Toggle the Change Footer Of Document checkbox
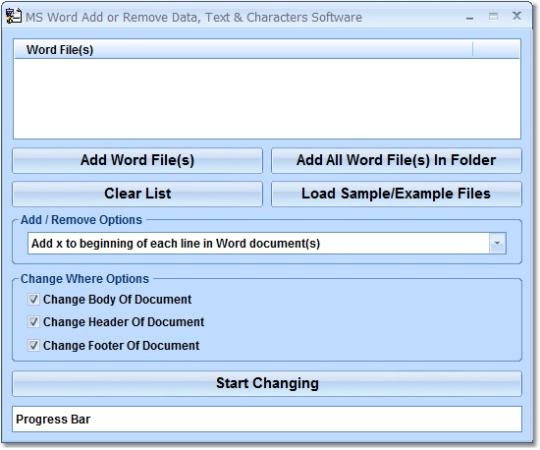Image resolution: width=540 pixels, height=450 pixels. coord(33,345)
